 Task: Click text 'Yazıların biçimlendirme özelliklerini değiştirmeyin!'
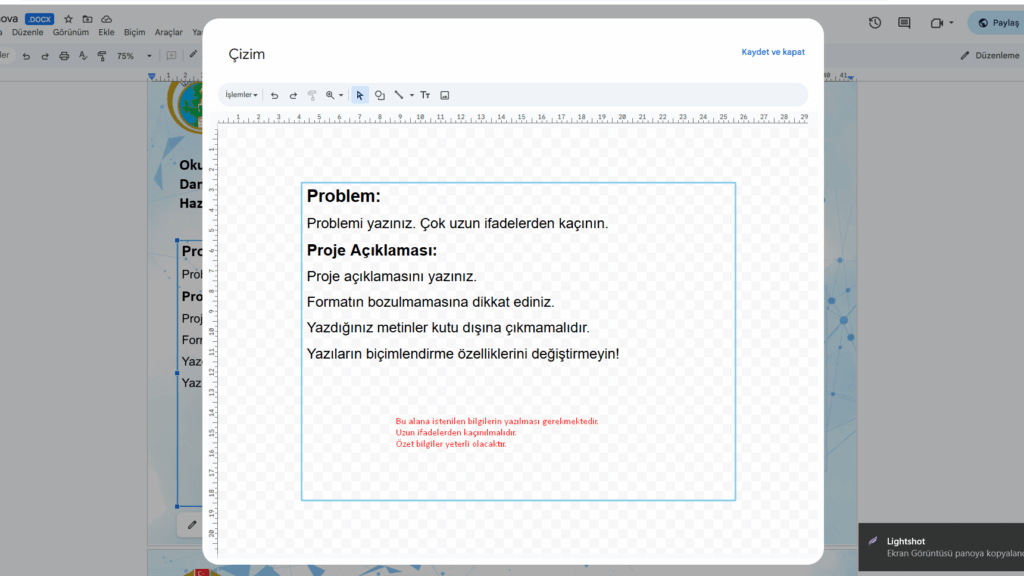tap(463, 354)
